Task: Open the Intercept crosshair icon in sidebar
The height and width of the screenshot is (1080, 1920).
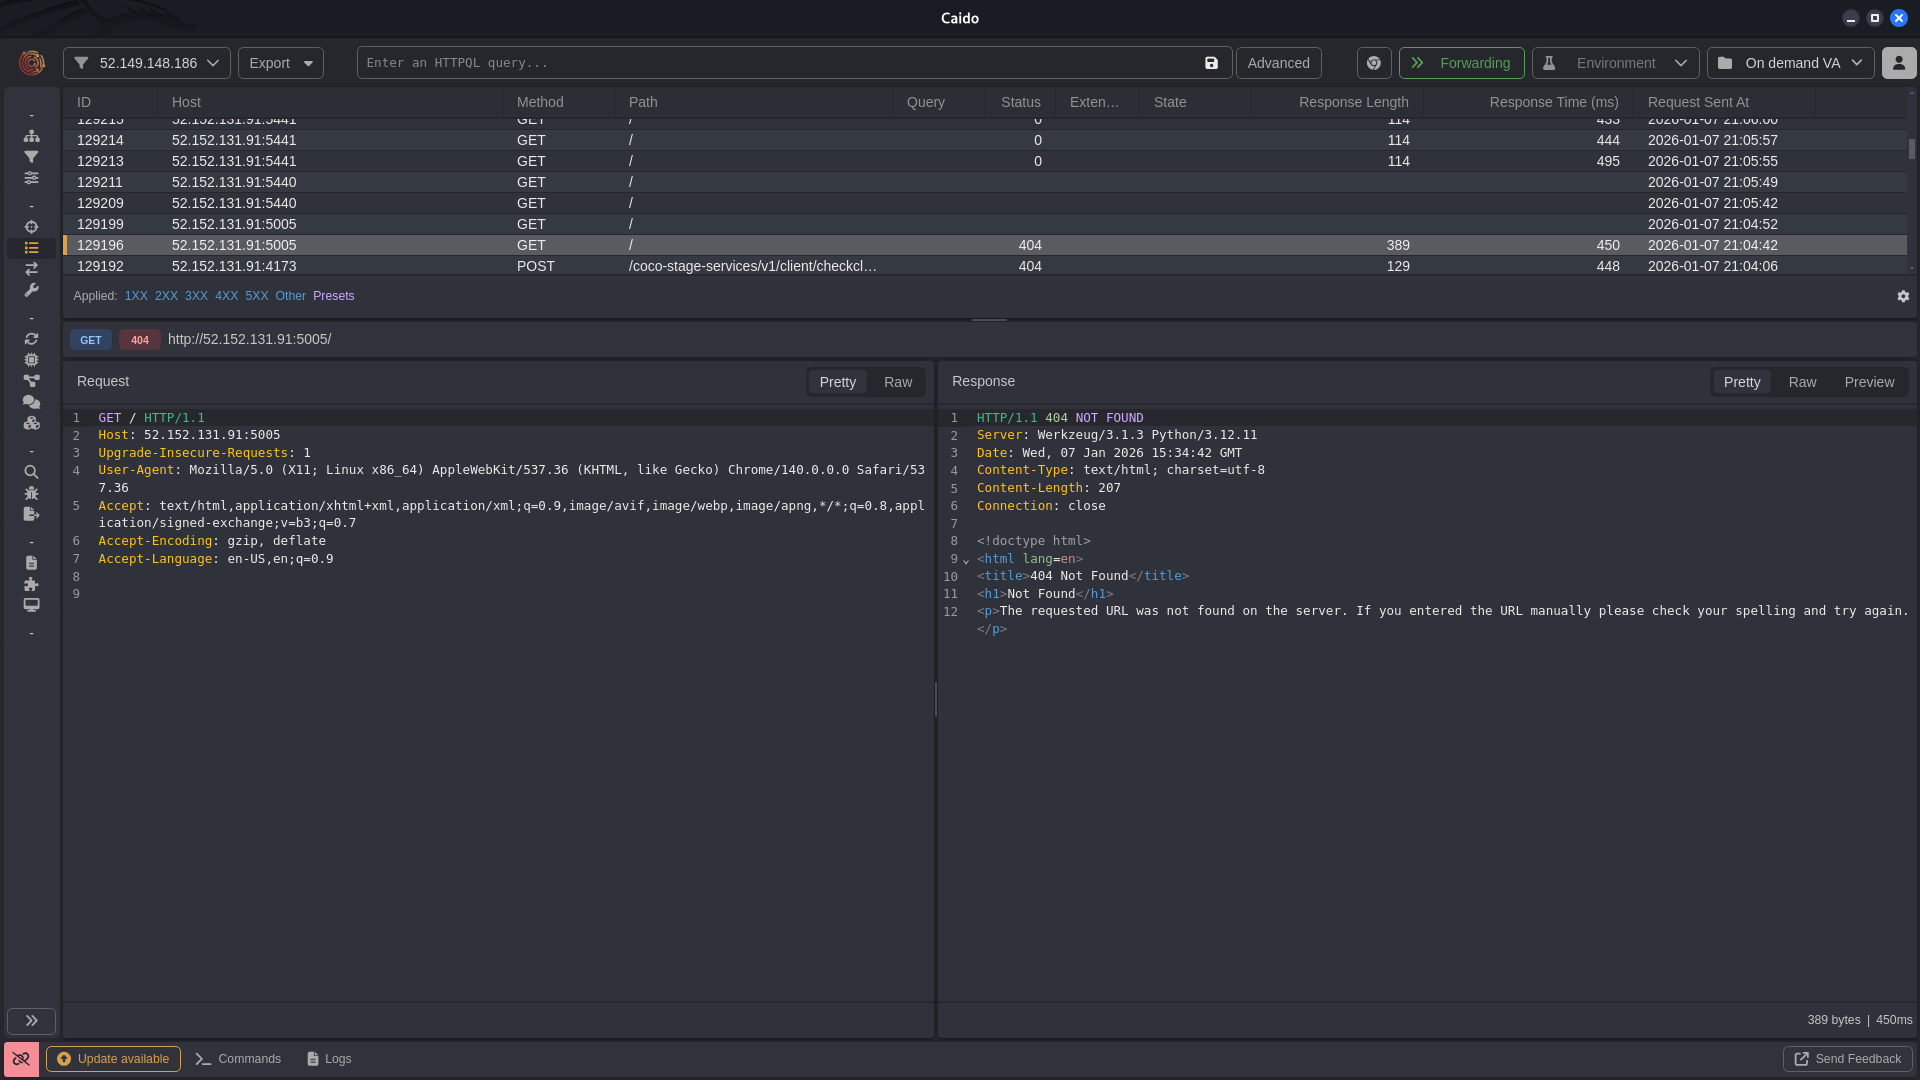Action: click(32, 227)
